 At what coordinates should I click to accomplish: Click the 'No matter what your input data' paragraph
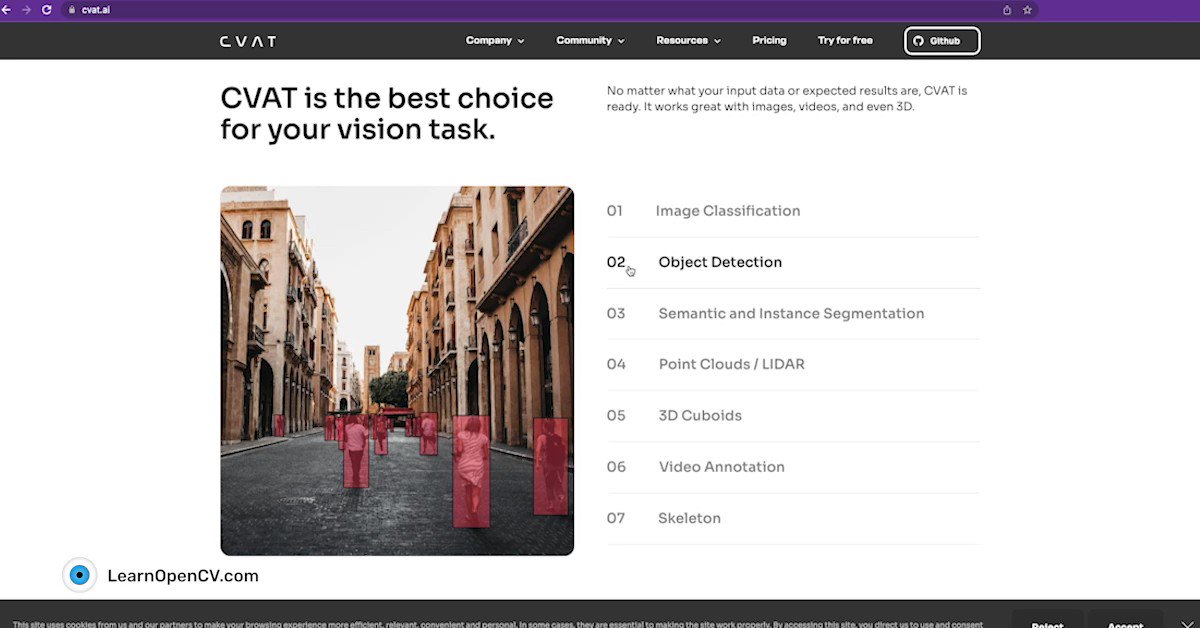(787, 98)
